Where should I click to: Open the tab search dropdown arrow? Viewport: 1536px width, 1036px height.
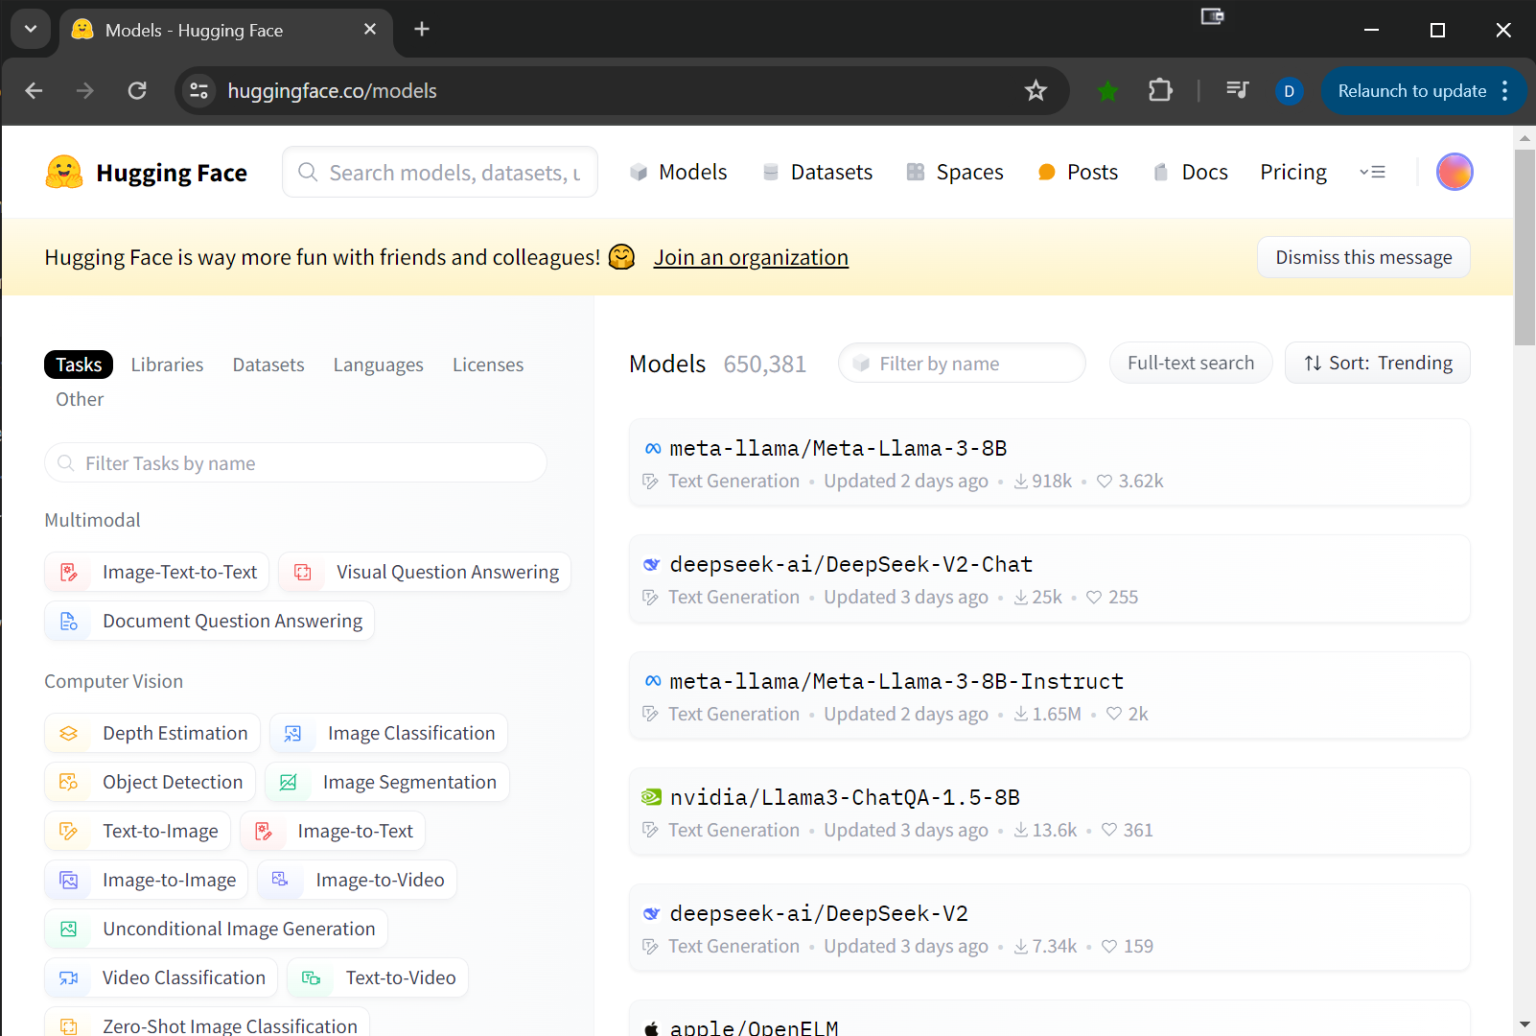pyautogui.click(x=30, y=29)
